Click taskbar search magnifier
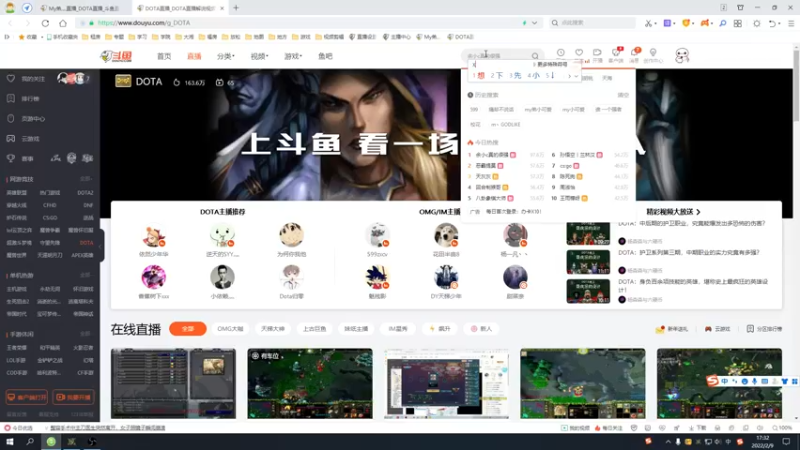The image size is (800, 450). 30,442
